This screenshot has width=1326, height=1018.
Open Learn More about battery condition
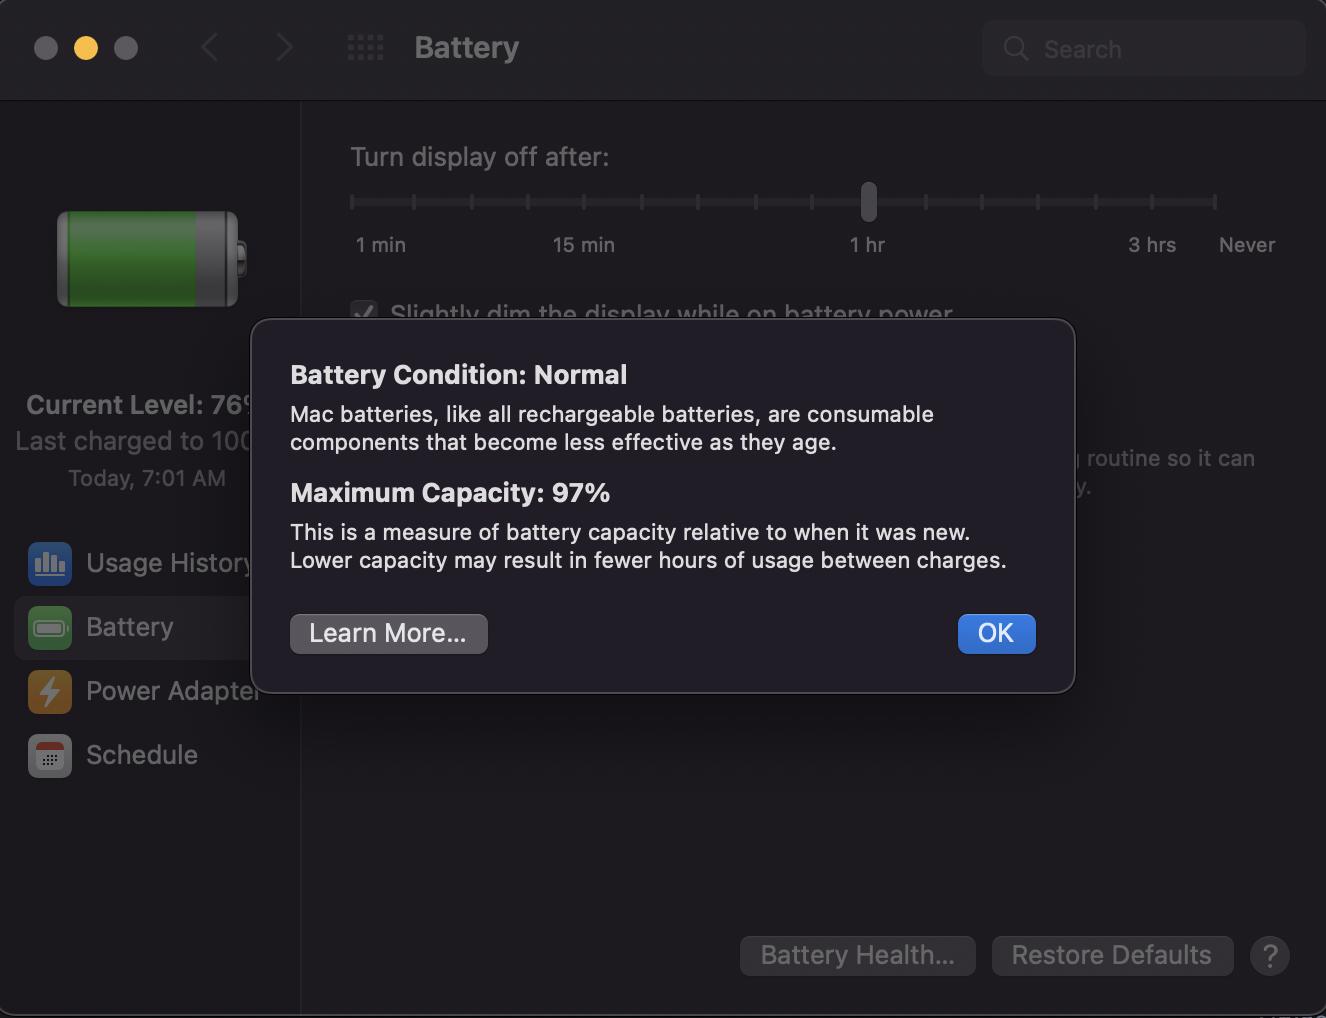coord(388,634)
